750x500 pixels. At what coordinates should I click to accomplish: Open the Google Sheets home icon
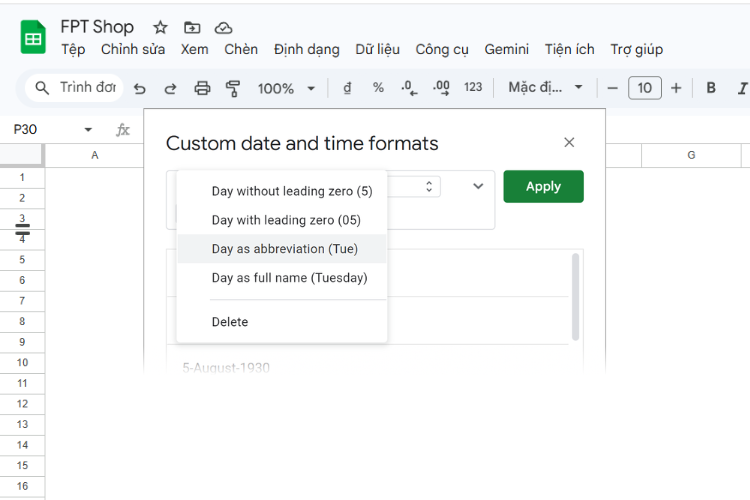tap(33, 37)
